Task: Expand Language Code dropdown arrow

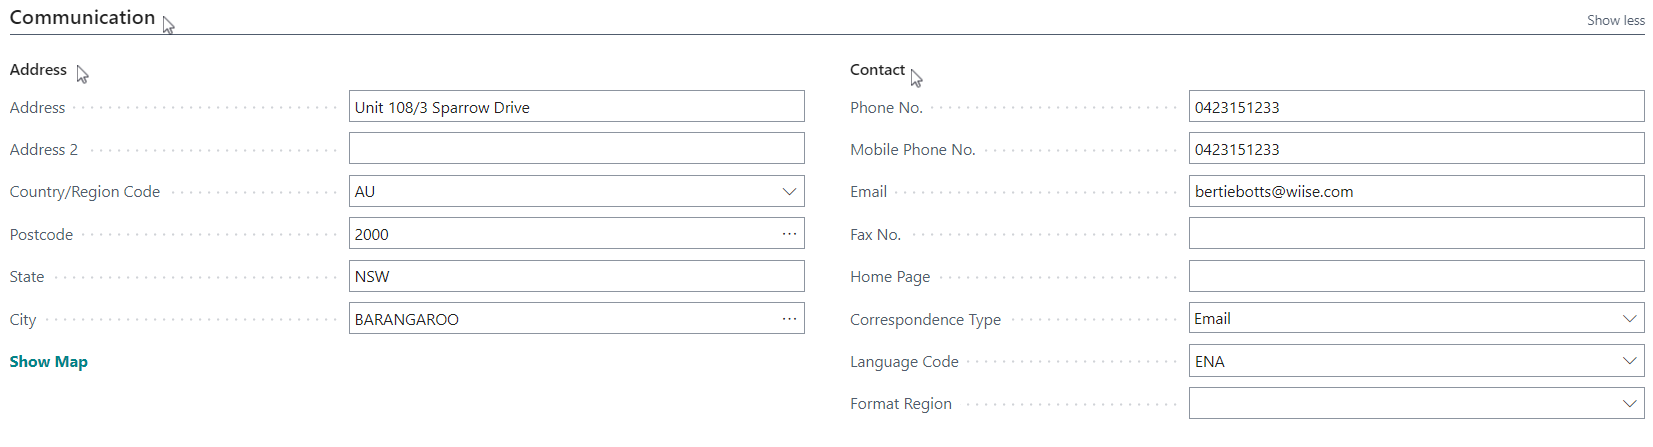Action: [x=1629, y=361]
